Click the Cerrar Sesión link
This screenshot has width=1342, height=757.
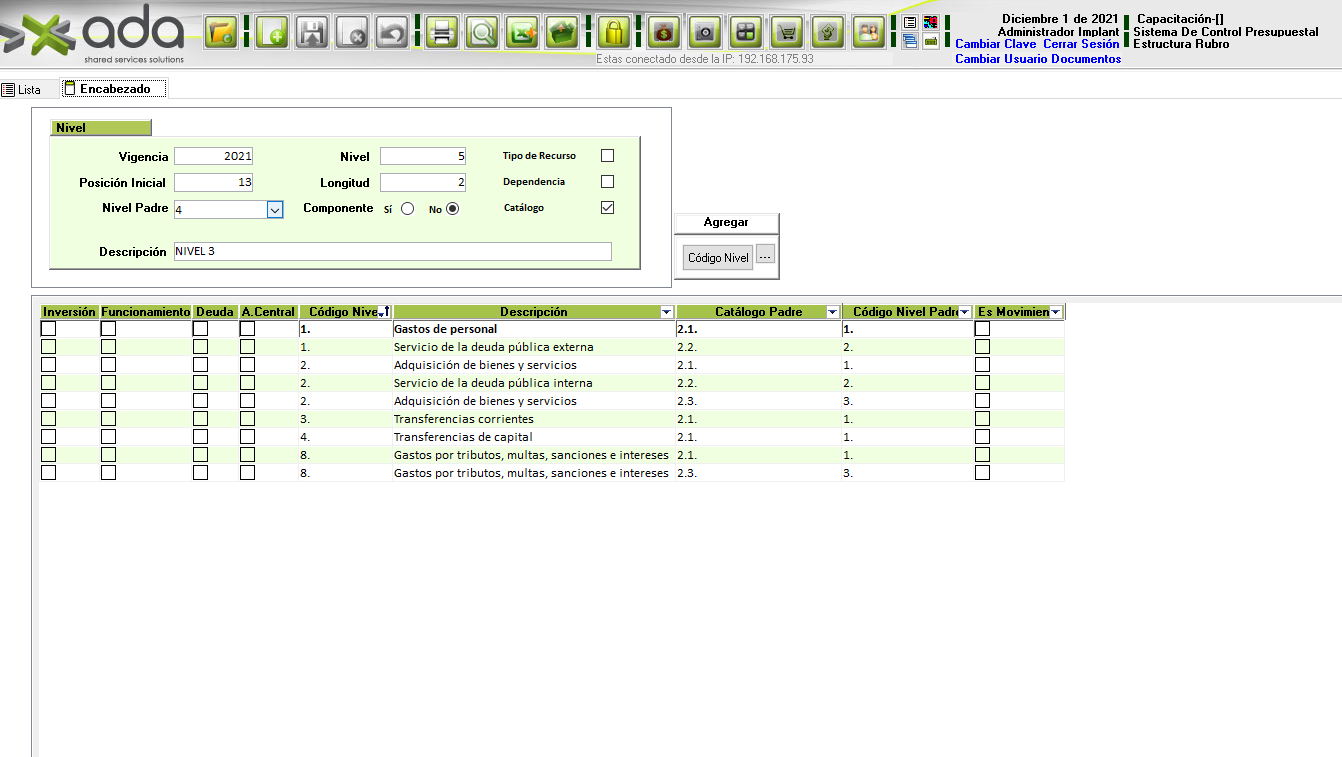(1081, 44)
